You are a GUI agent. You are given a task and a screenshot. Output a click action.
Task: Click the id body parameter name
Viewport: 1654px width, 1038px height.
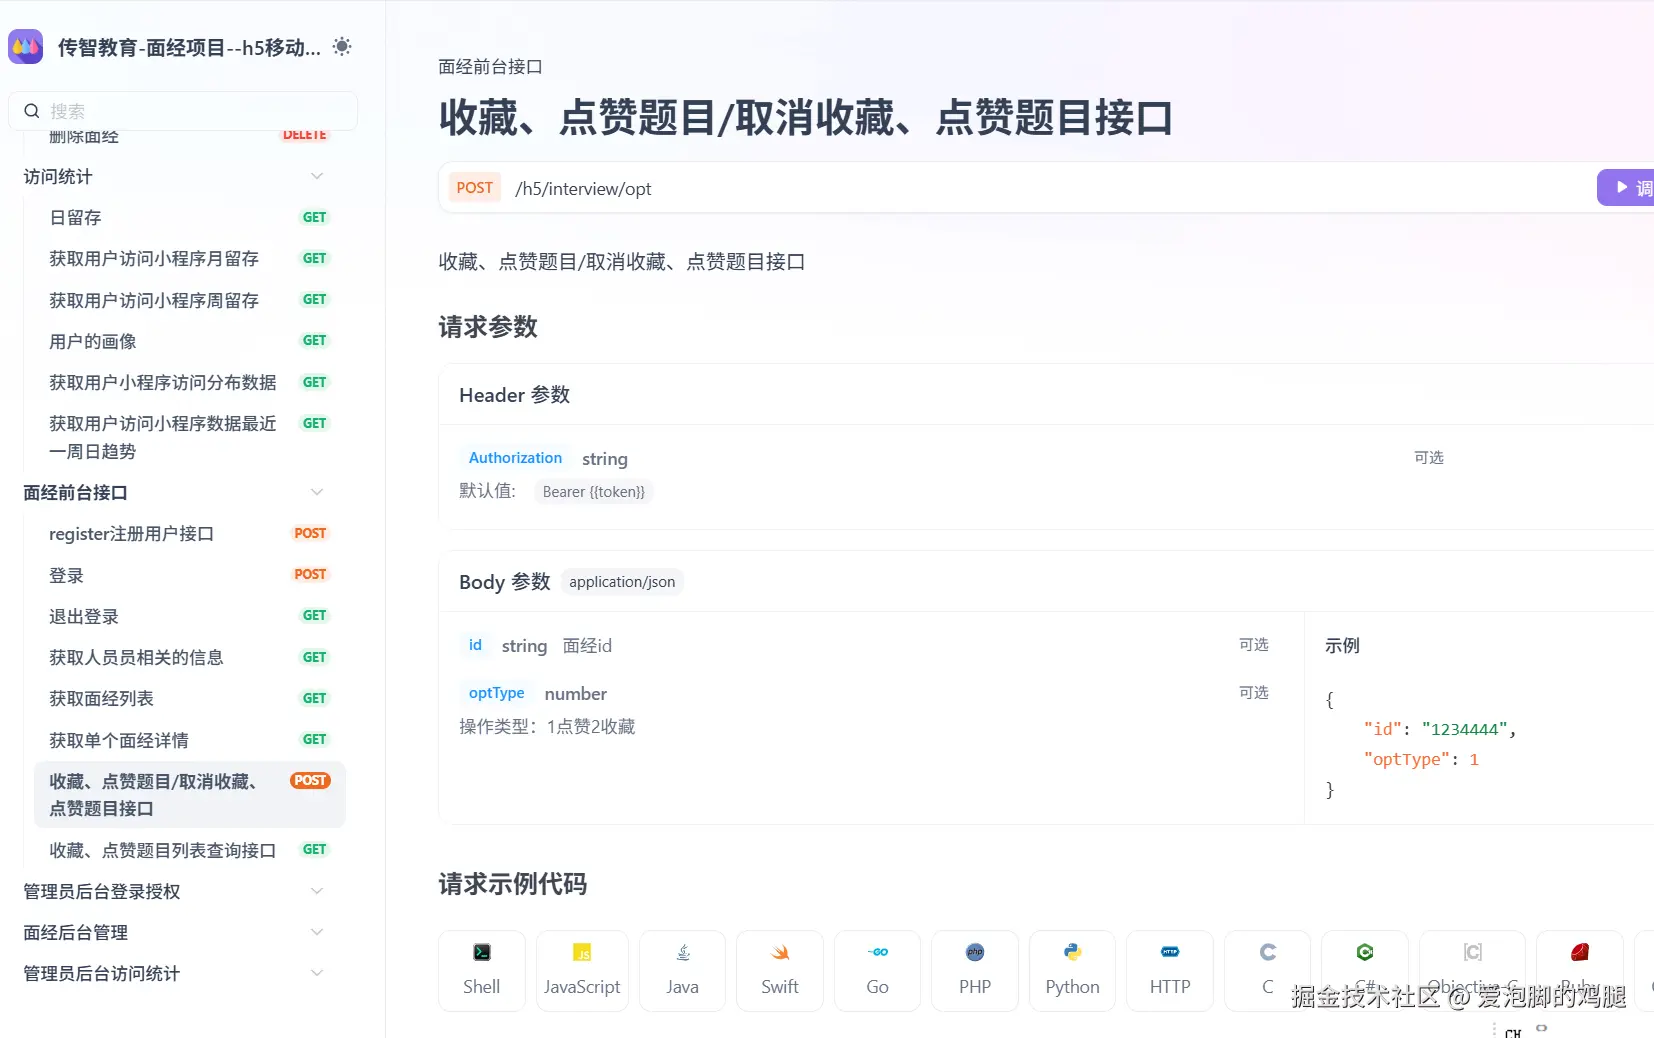click(x=475, y=645)
